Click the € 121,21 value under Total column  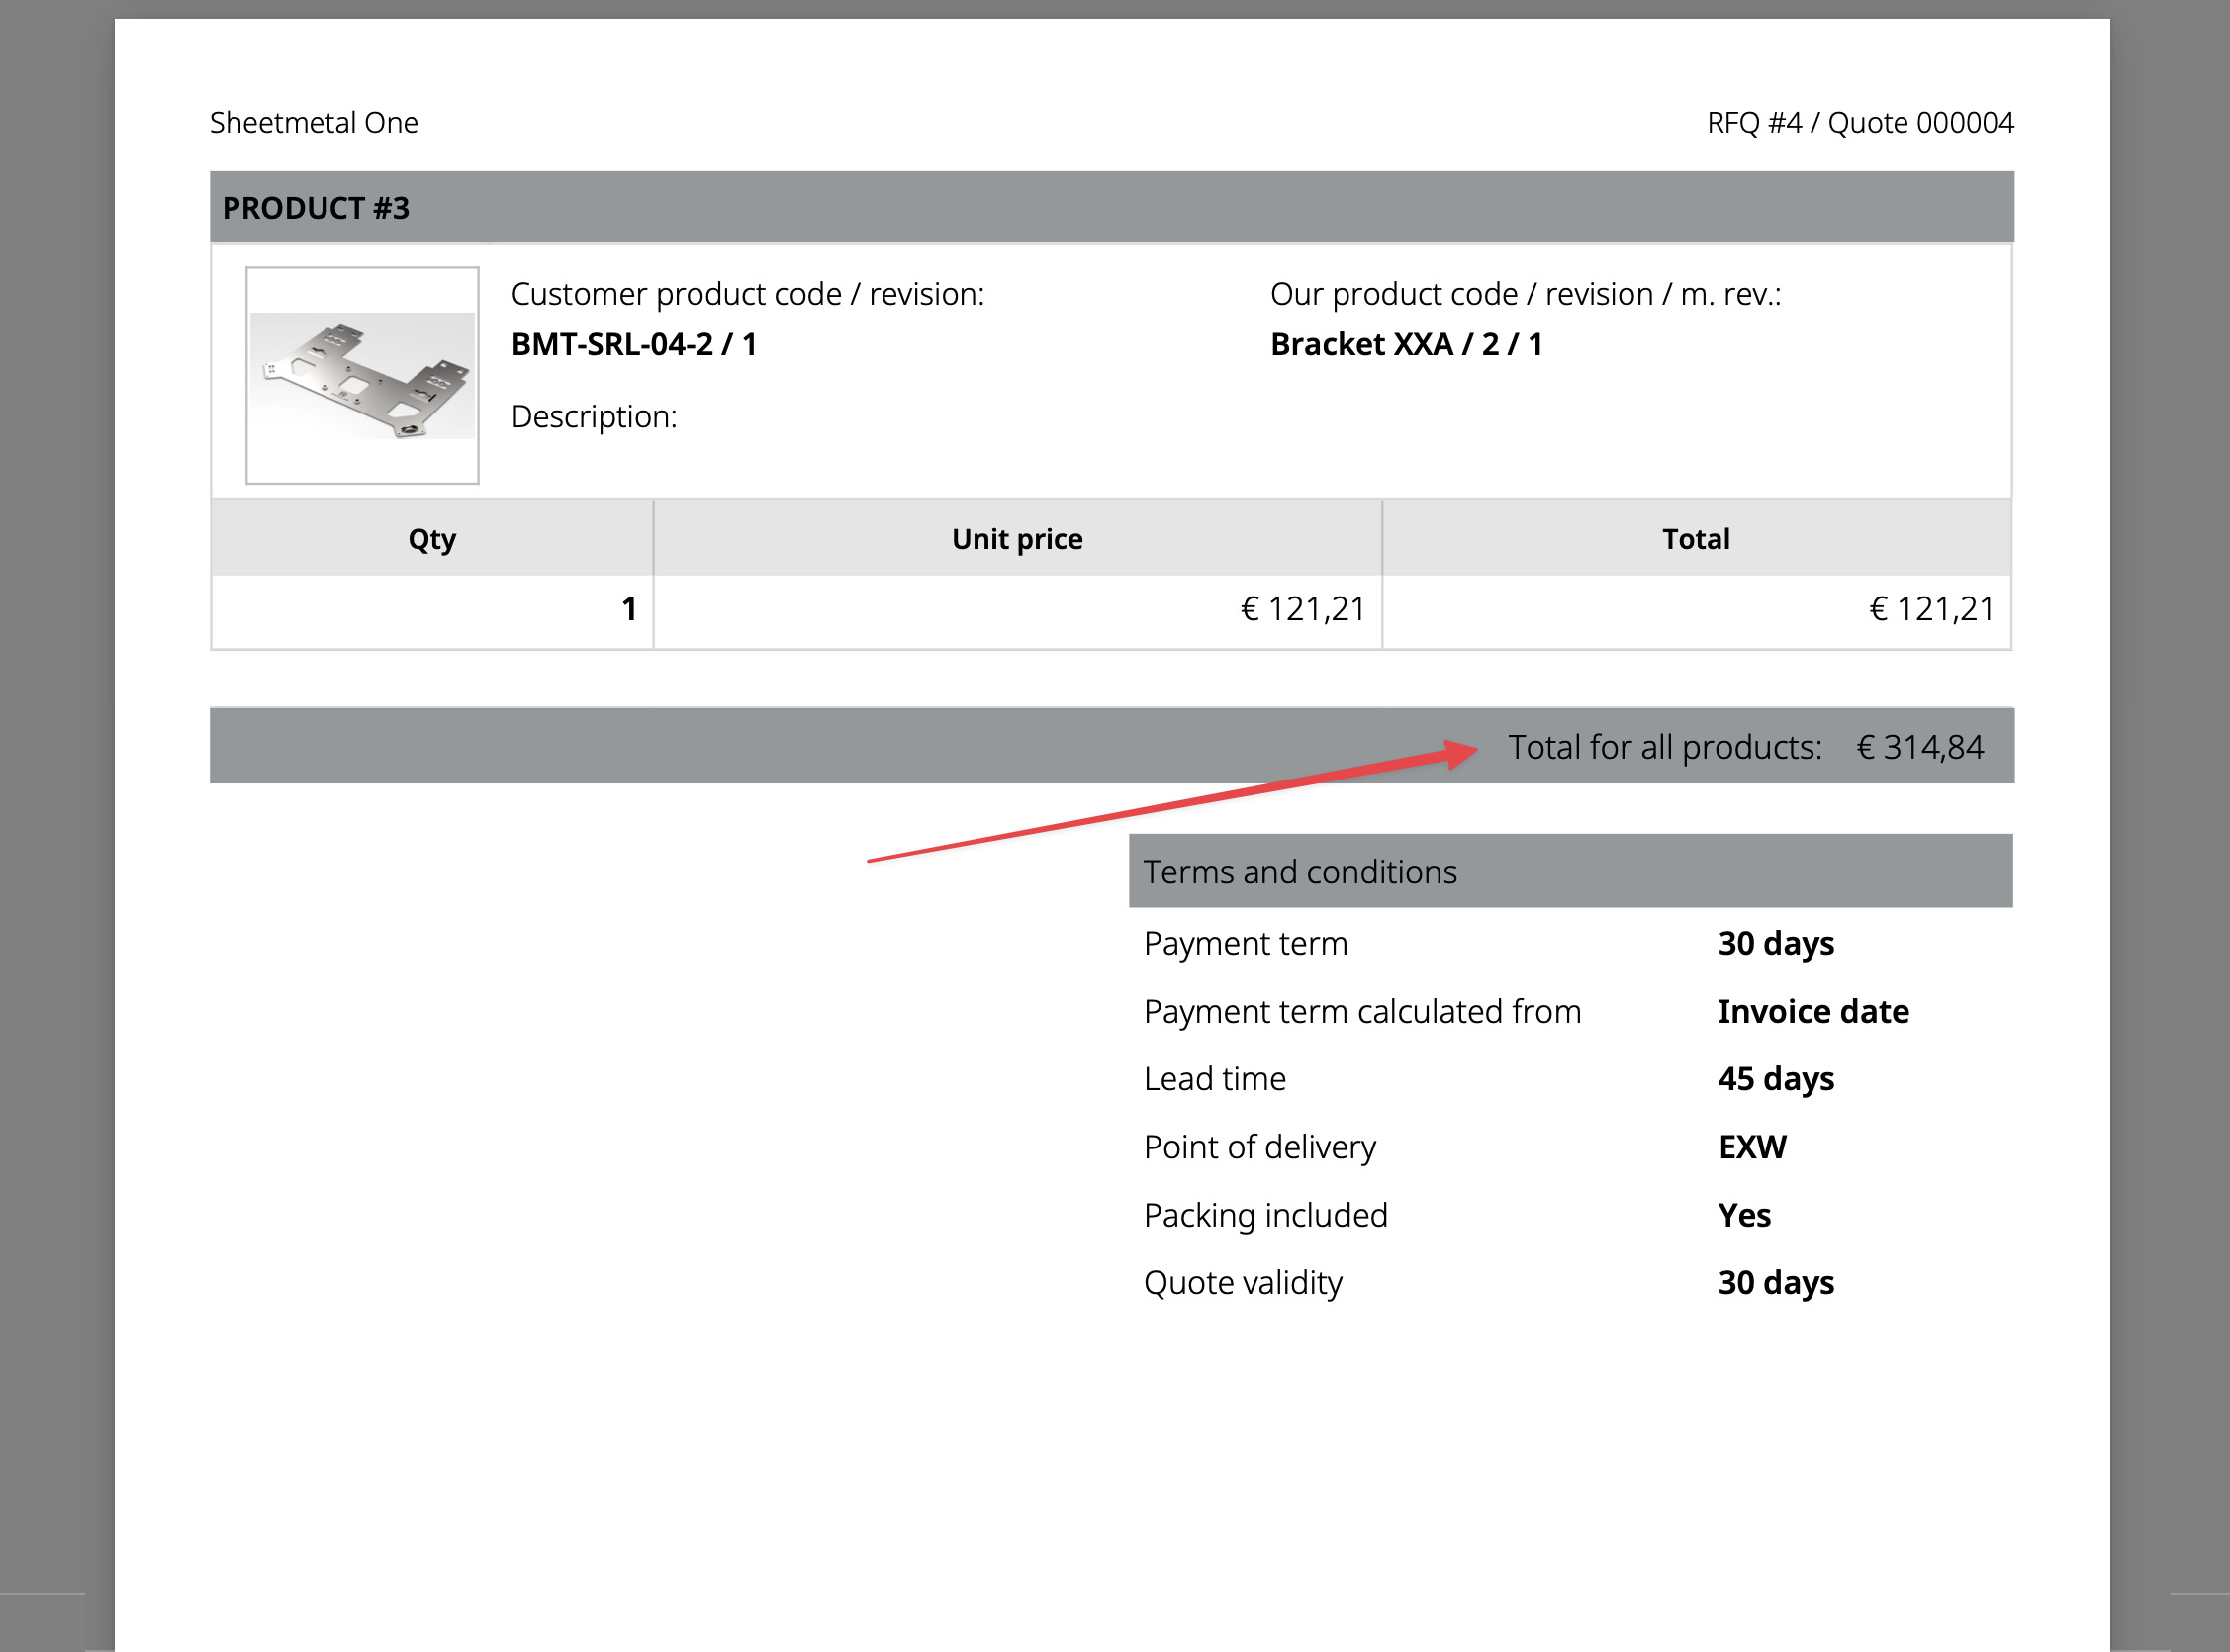point(1931,609)
